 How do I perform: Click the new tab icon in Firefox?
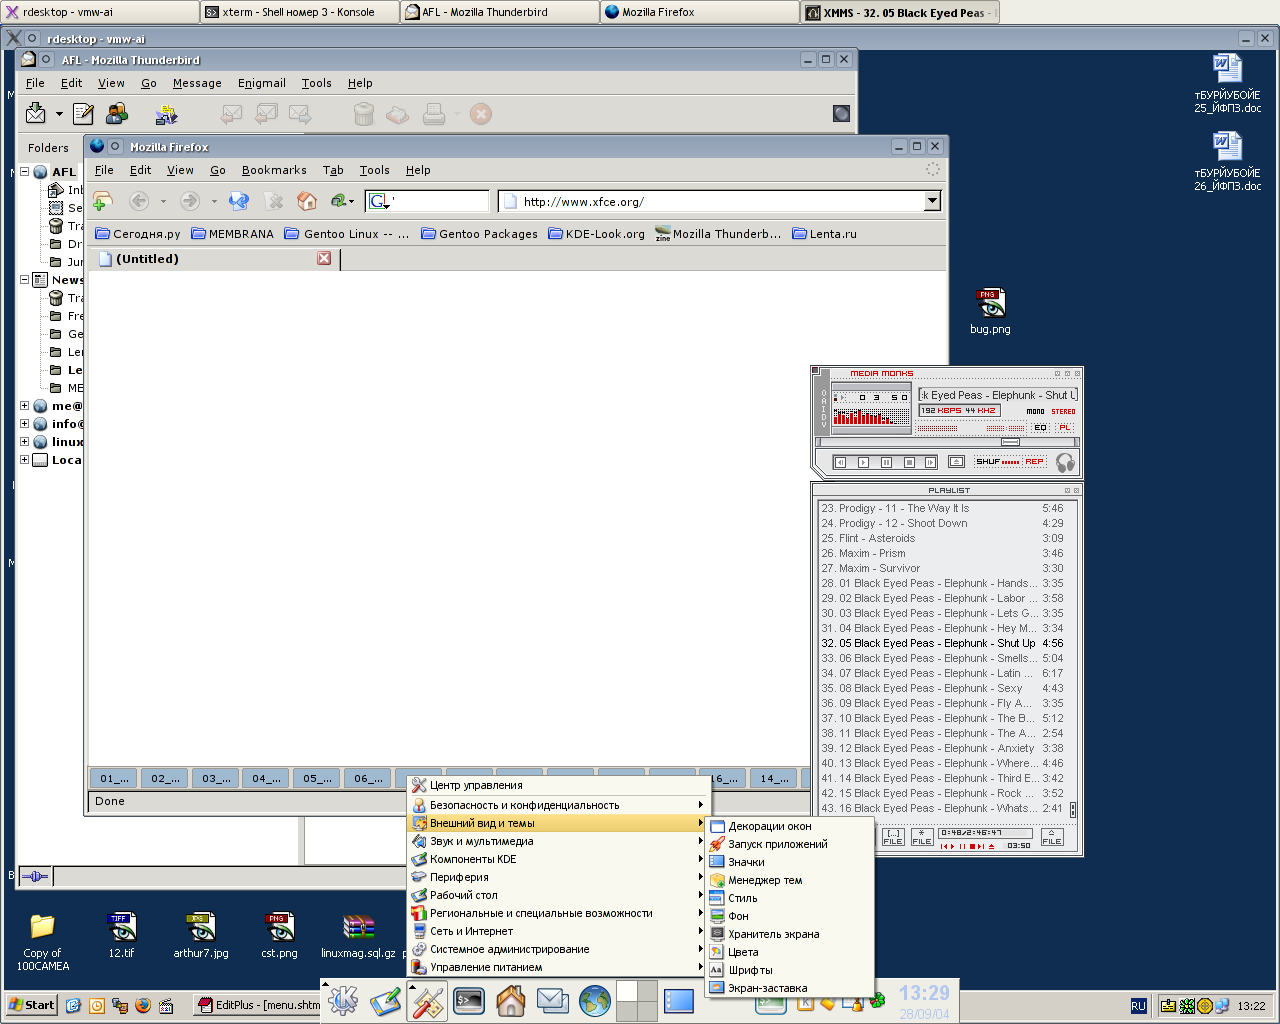pos(102,201)
